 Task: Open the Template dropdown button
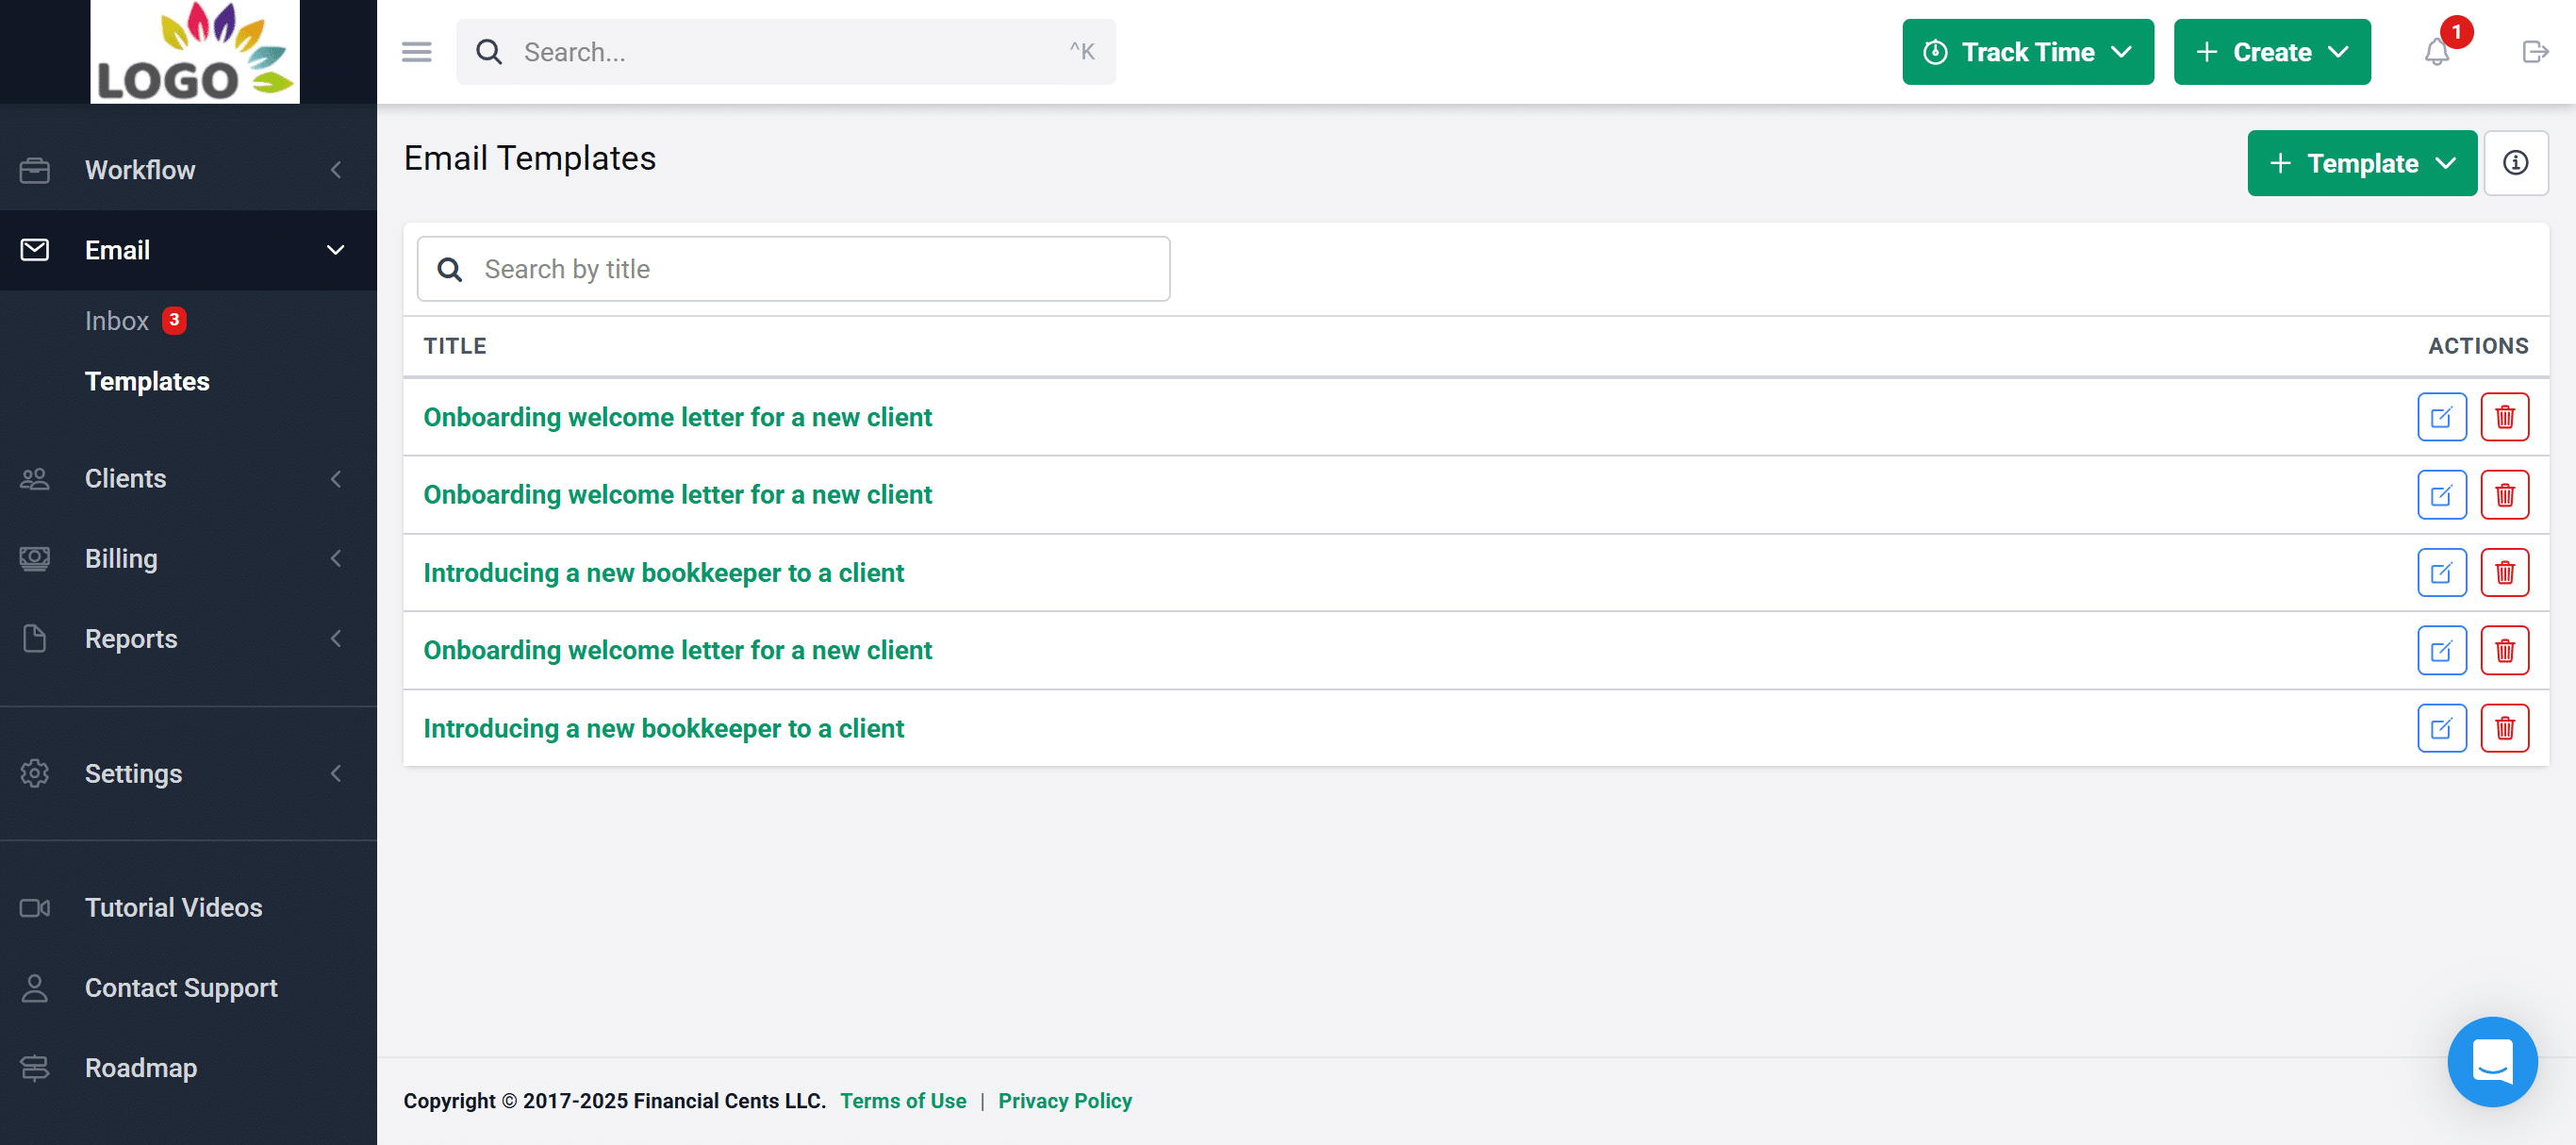2361,163
